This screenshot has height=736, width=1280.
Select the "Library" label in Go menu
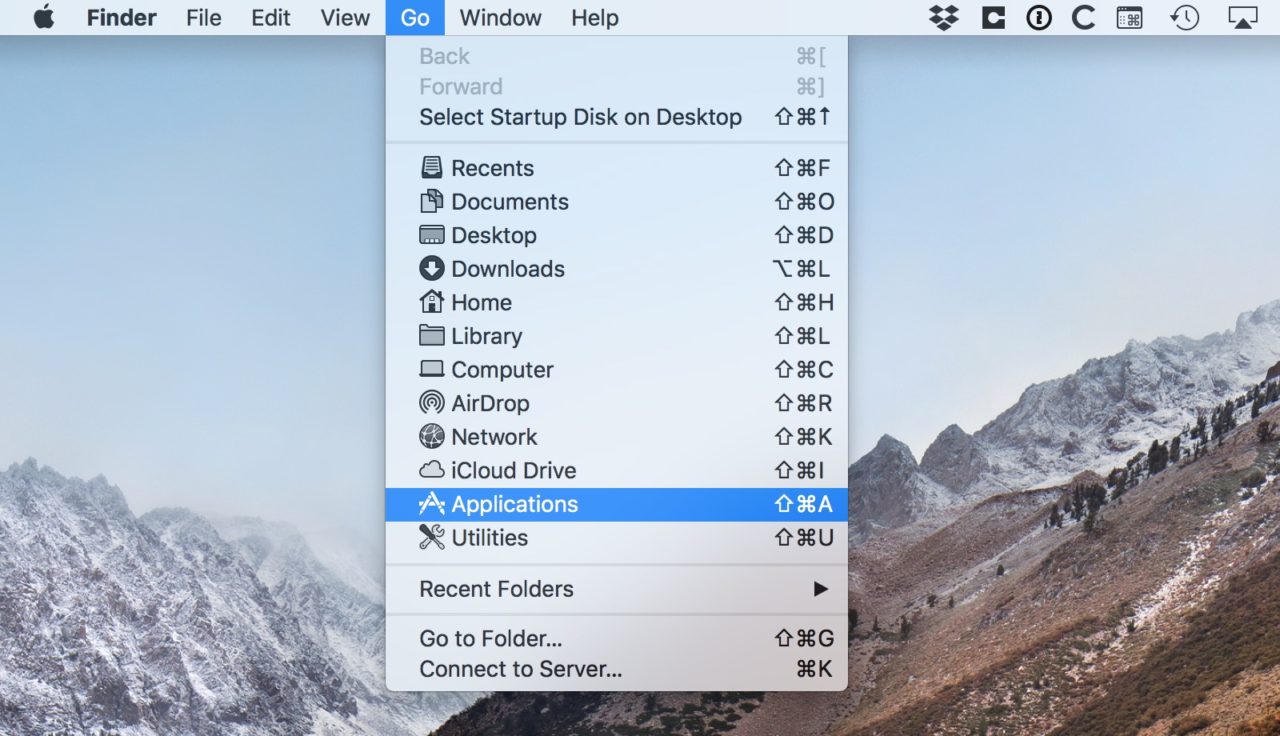[487, 336]
